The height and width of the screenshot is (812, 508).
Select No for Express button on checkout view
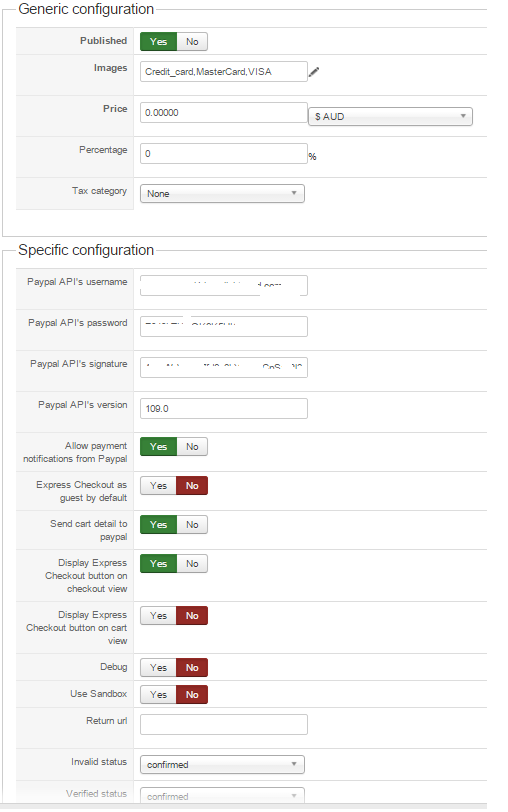coord(192,563)
